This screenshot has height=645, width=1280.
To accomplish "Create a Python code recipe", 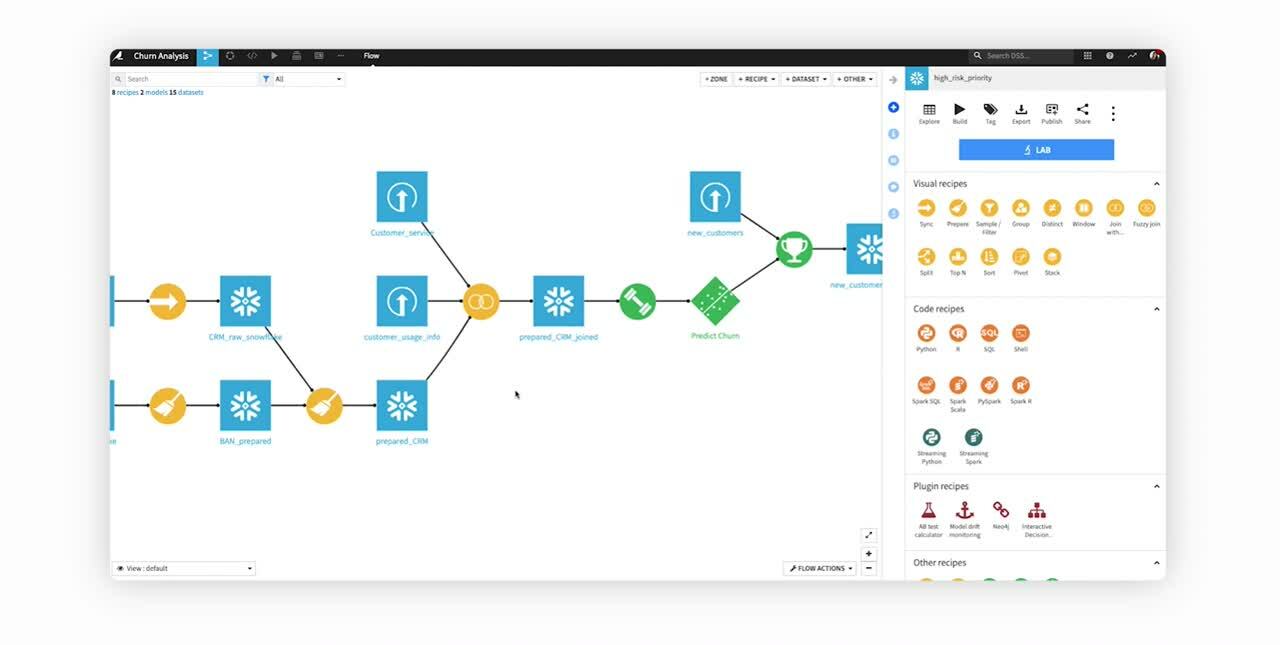I will (x=926, y=333).
